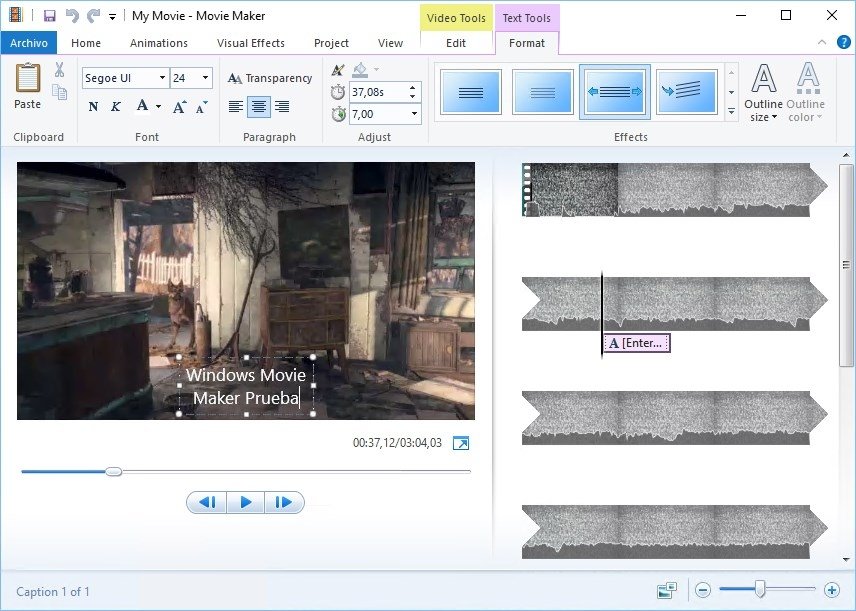Align caption text left

pyautogui.click(x=236, y=106)
